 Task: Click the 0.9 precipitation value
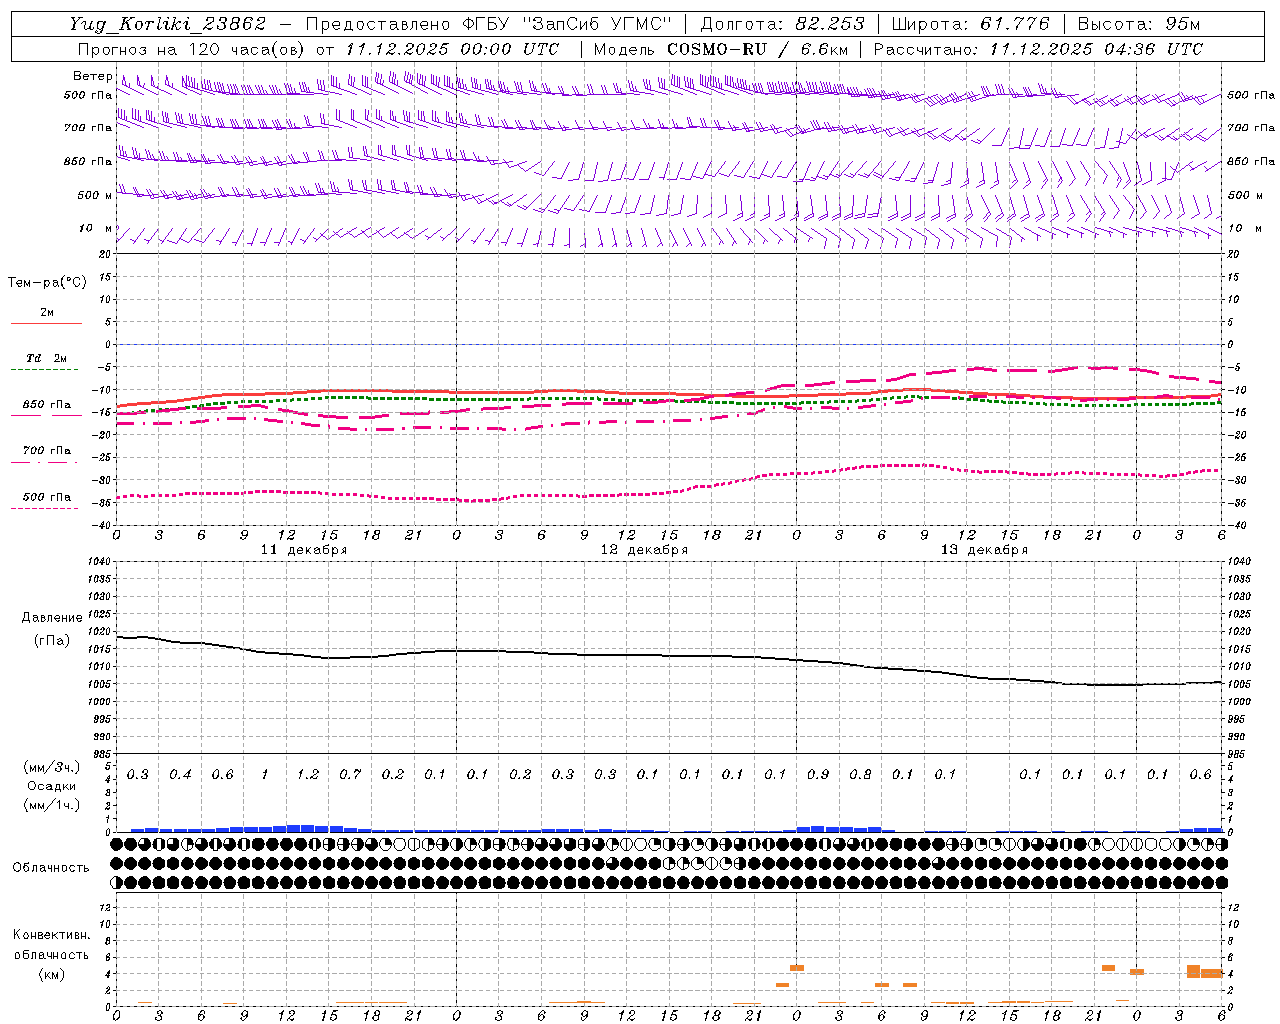pos(818,775)
